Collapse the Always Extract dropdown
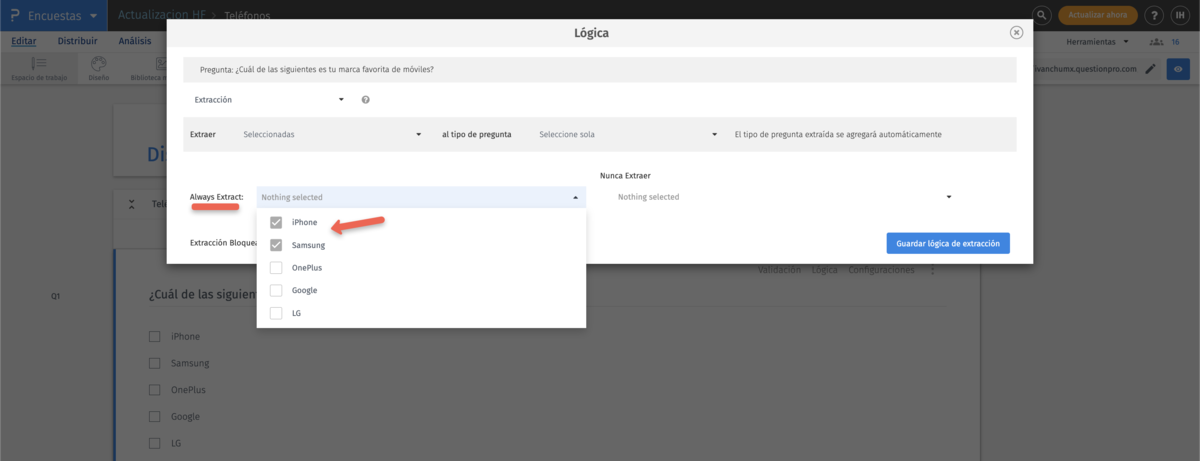 [421, 197]
